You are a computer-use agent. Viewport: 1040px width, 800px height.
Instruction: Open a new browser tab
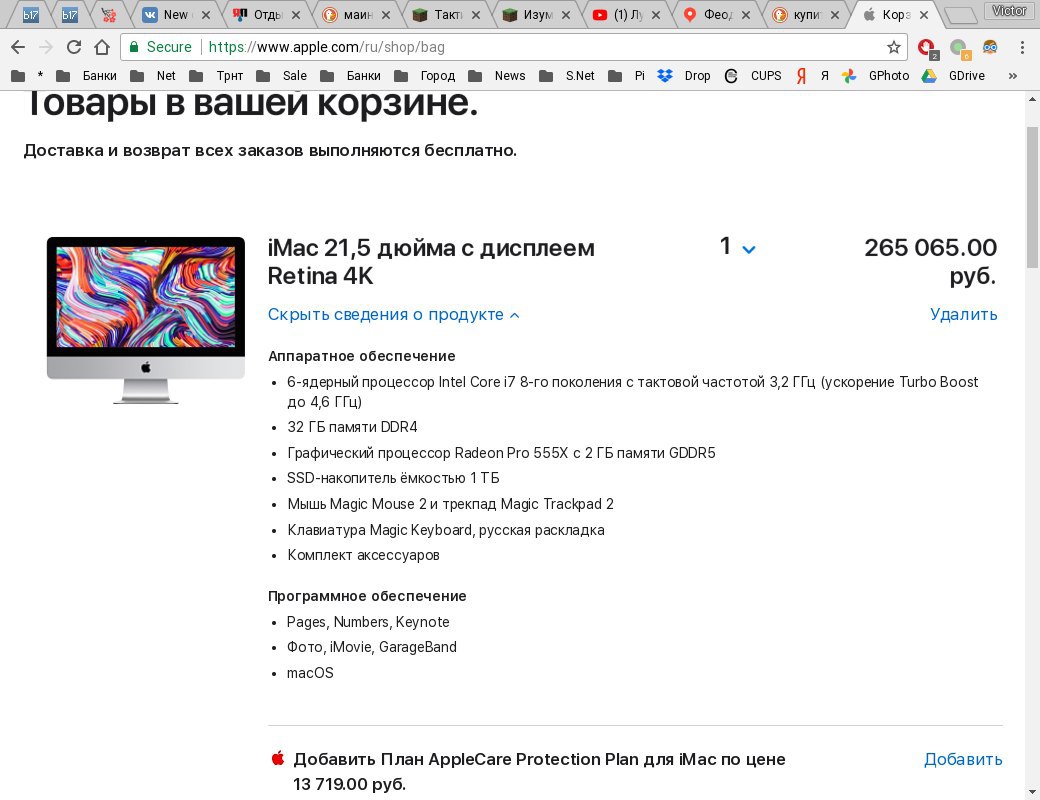(959, 15)
